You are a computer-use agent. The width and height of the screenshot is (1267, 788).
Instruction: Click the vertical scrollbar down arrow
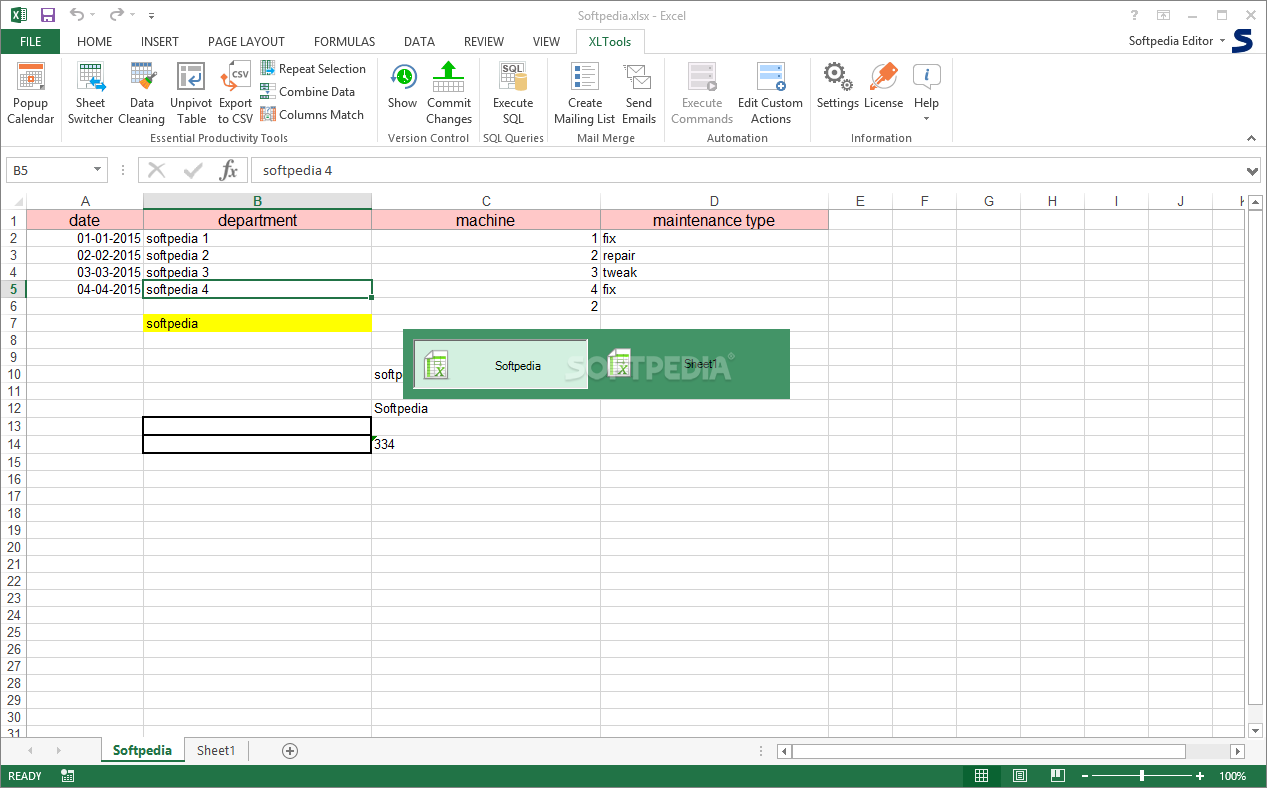point(1255,730)
